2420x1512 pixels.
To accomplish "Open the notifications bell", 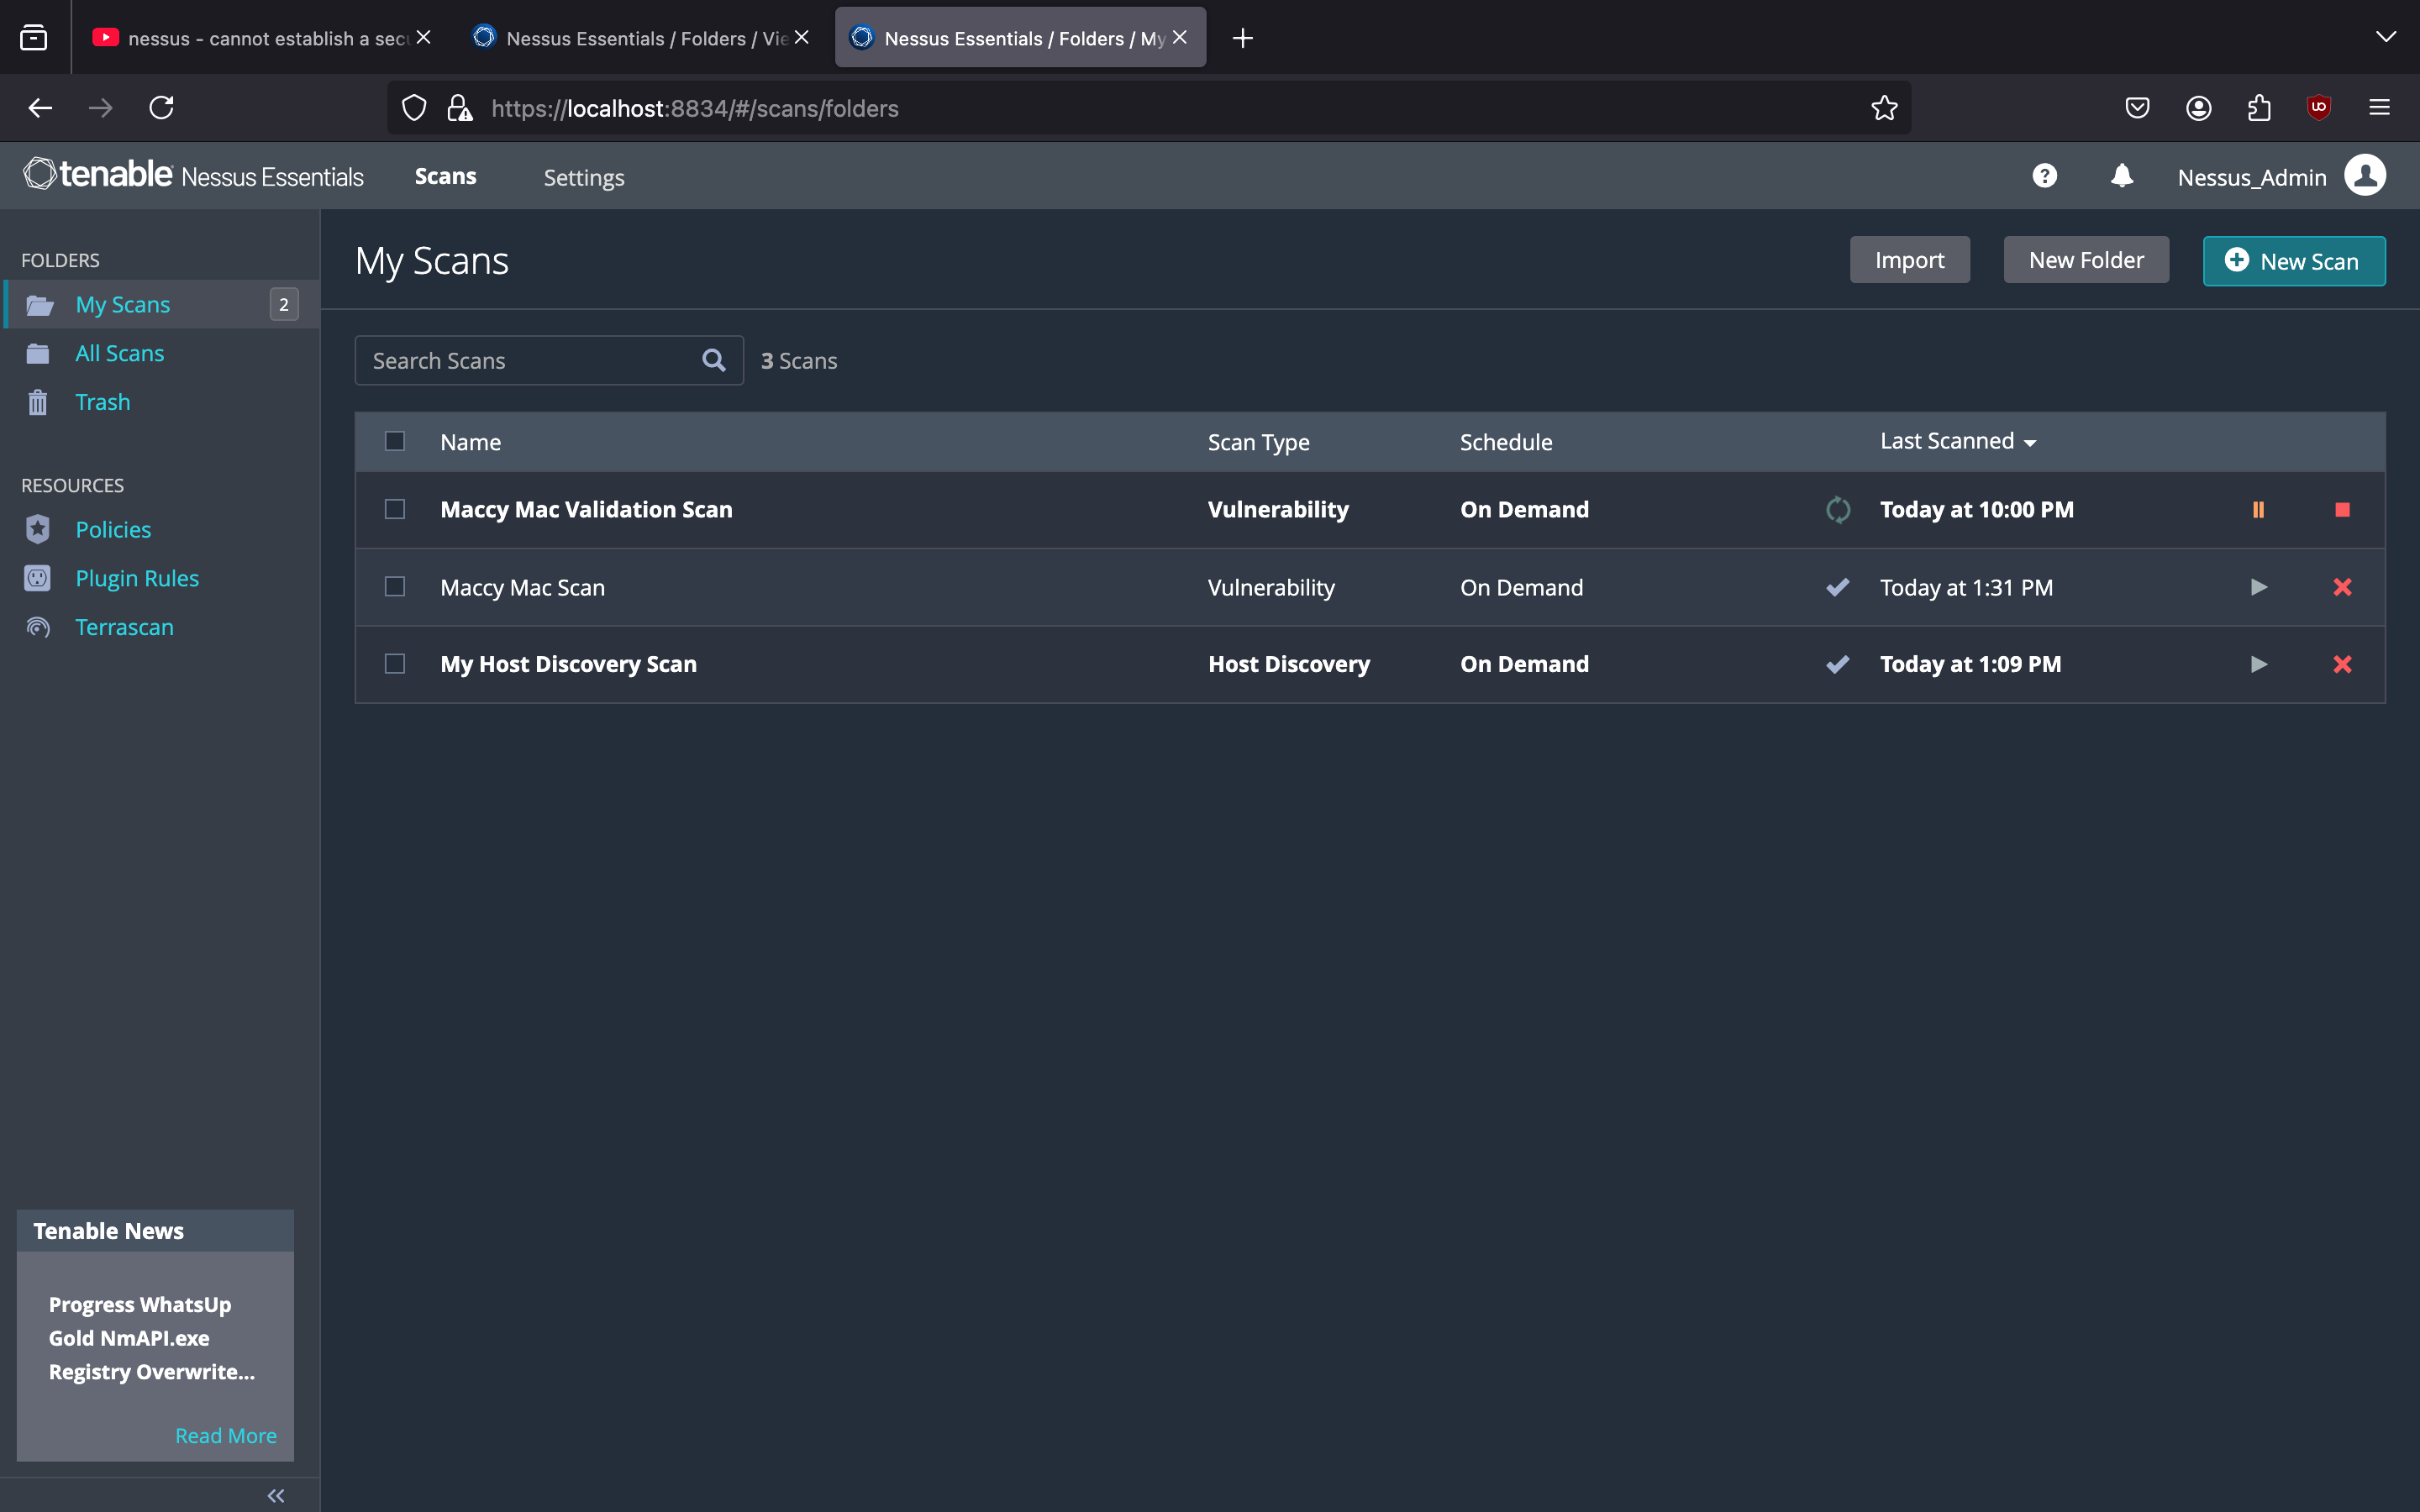I will (x=2121, y=177).
